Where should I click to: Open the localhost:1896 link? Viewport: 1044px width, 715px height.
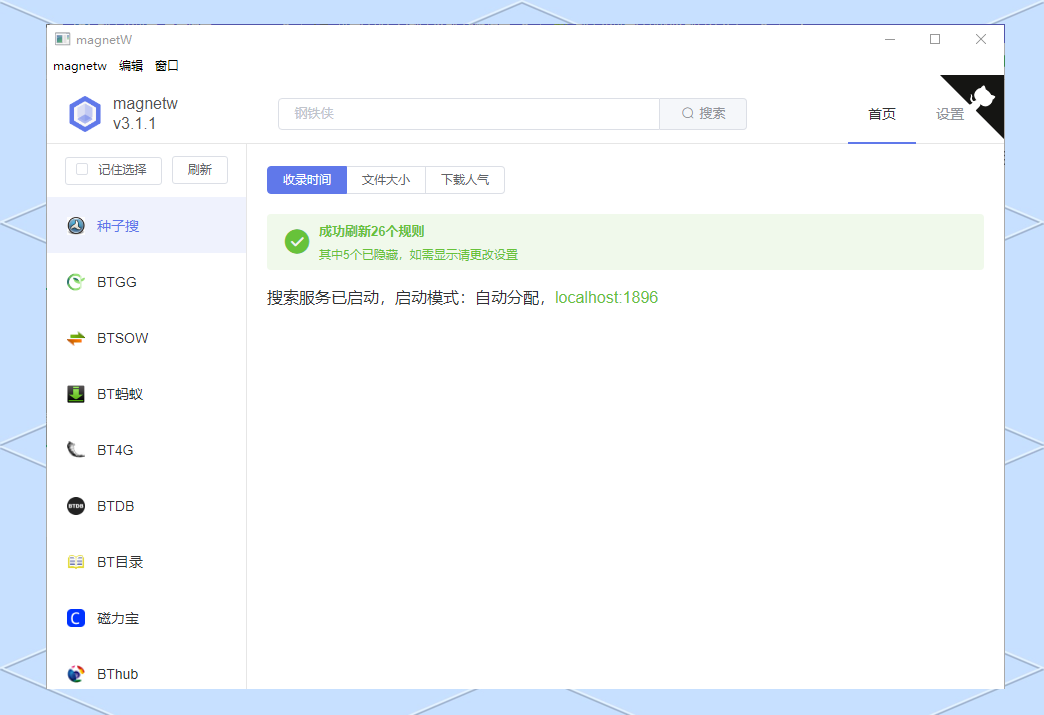point(606,297)
